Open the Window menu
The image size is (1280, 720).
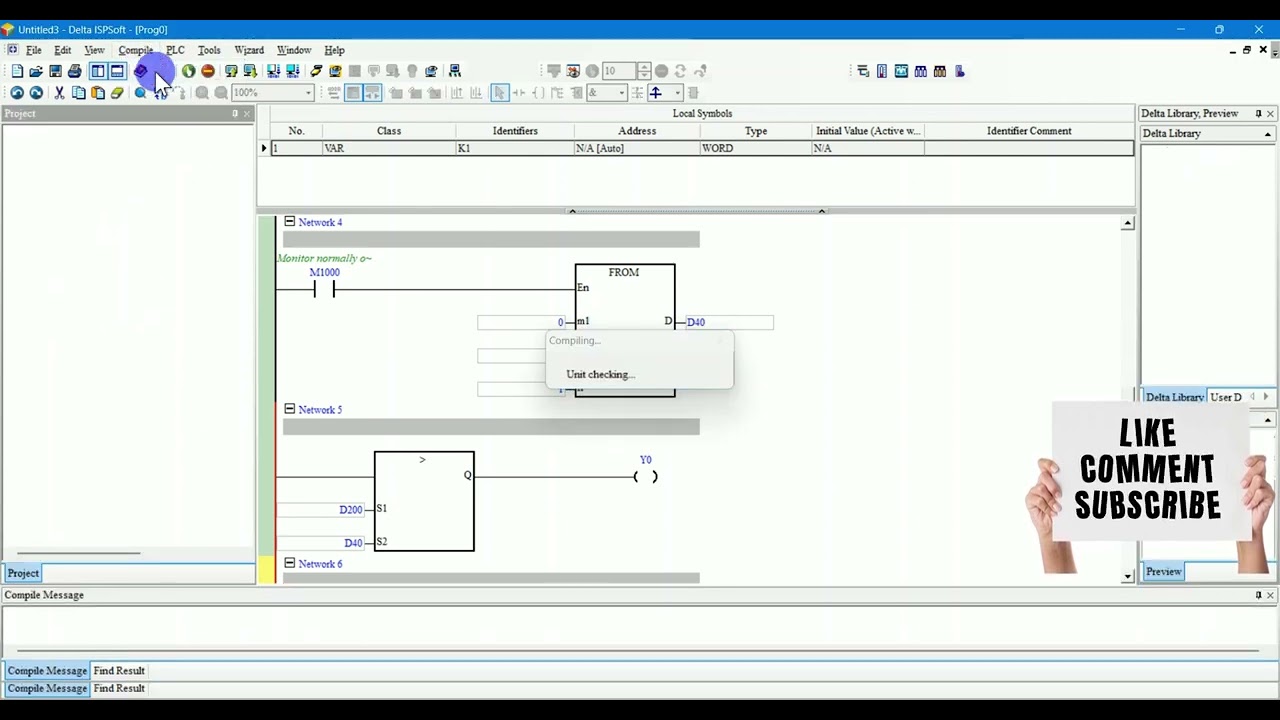(294, 50)
